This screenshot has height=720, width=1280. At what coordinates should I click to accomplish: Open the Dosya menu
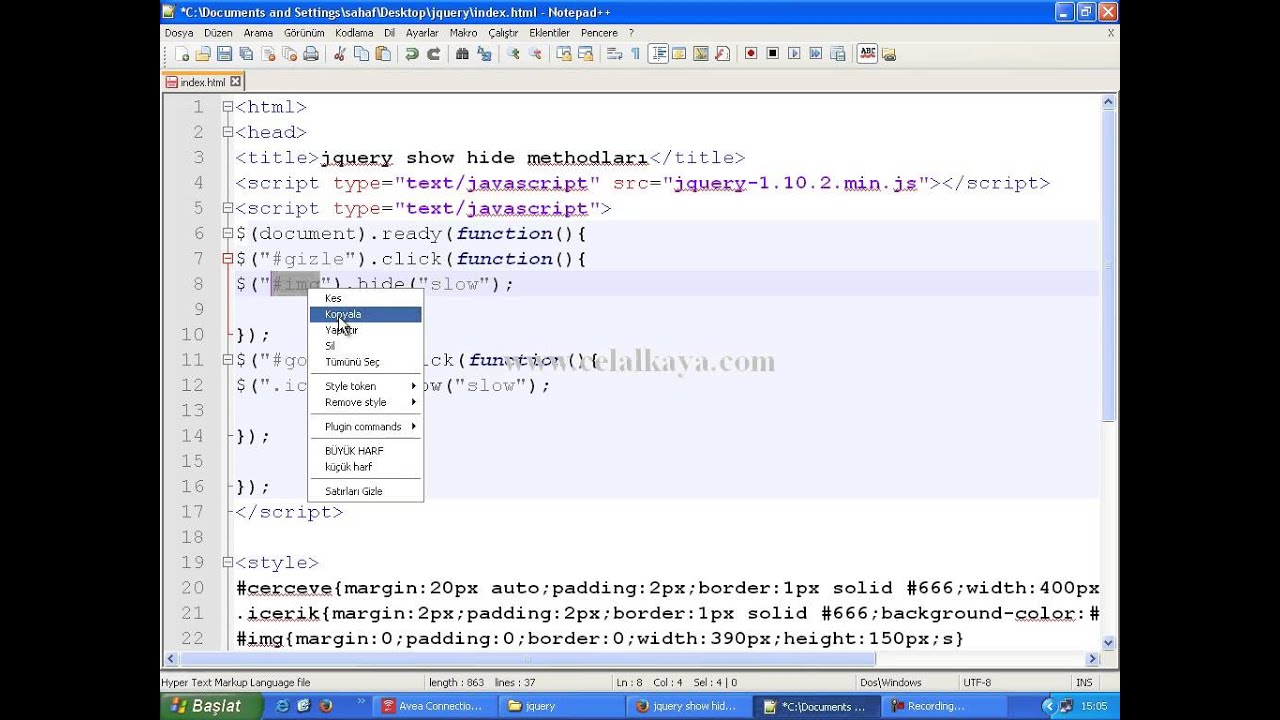(x=179, y=33)
